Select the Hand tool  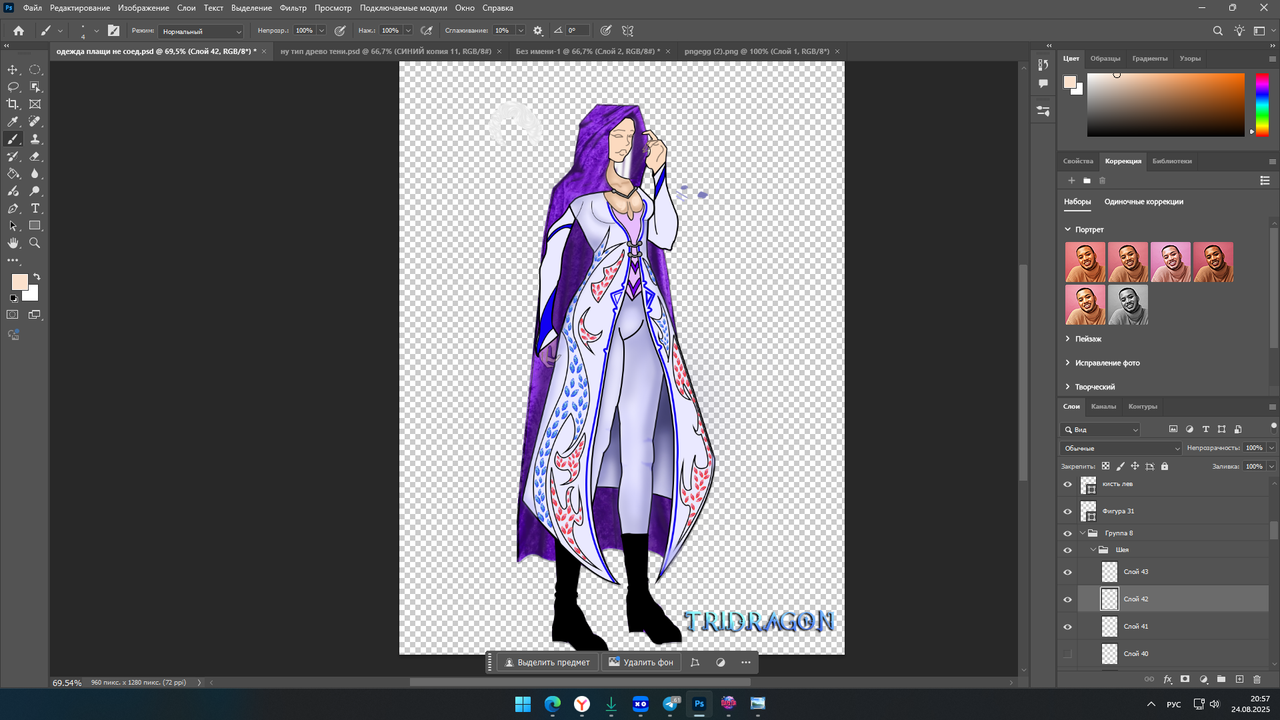[13, 243]
